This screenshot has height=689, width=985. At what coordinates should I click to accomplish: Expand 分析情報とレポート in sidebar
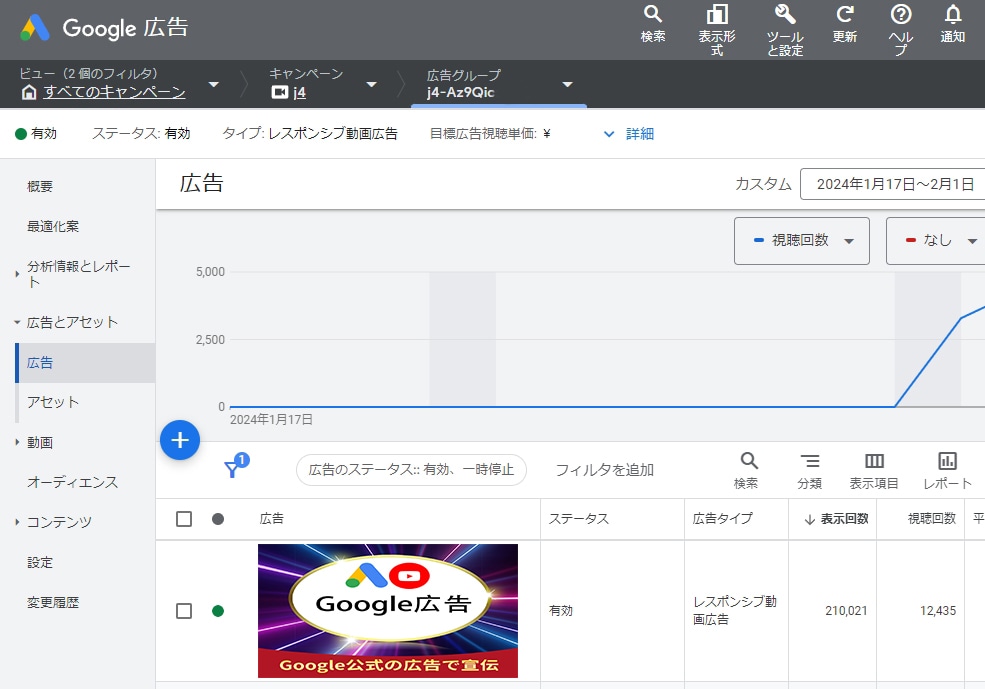(17, 274)
